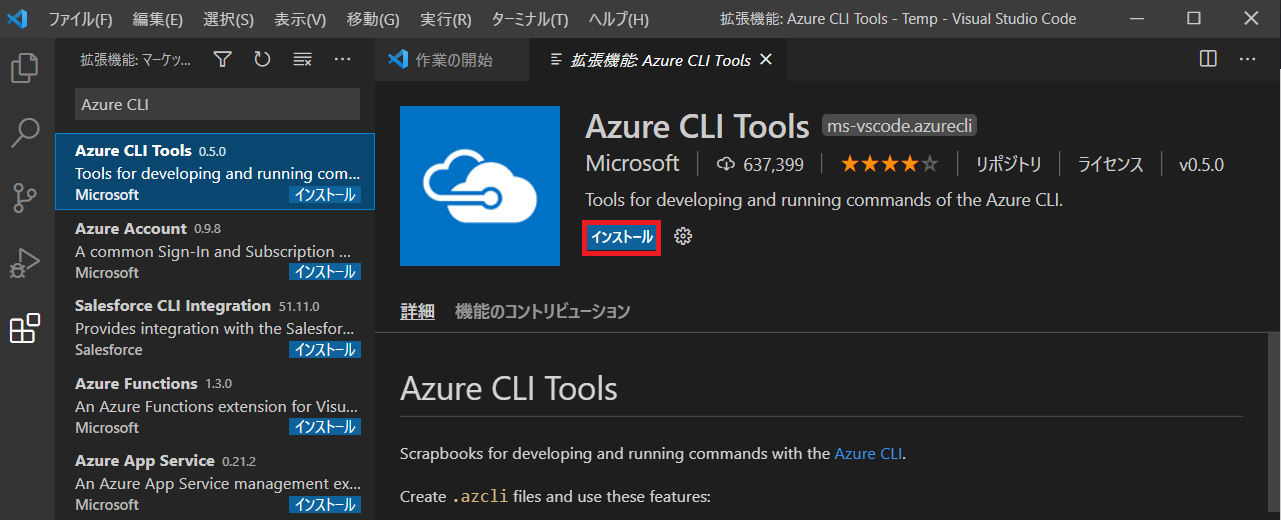This screenshot has width=1281, height=520.
Task: Open the Run and Debug view
Action: click(x=24, y=263)
